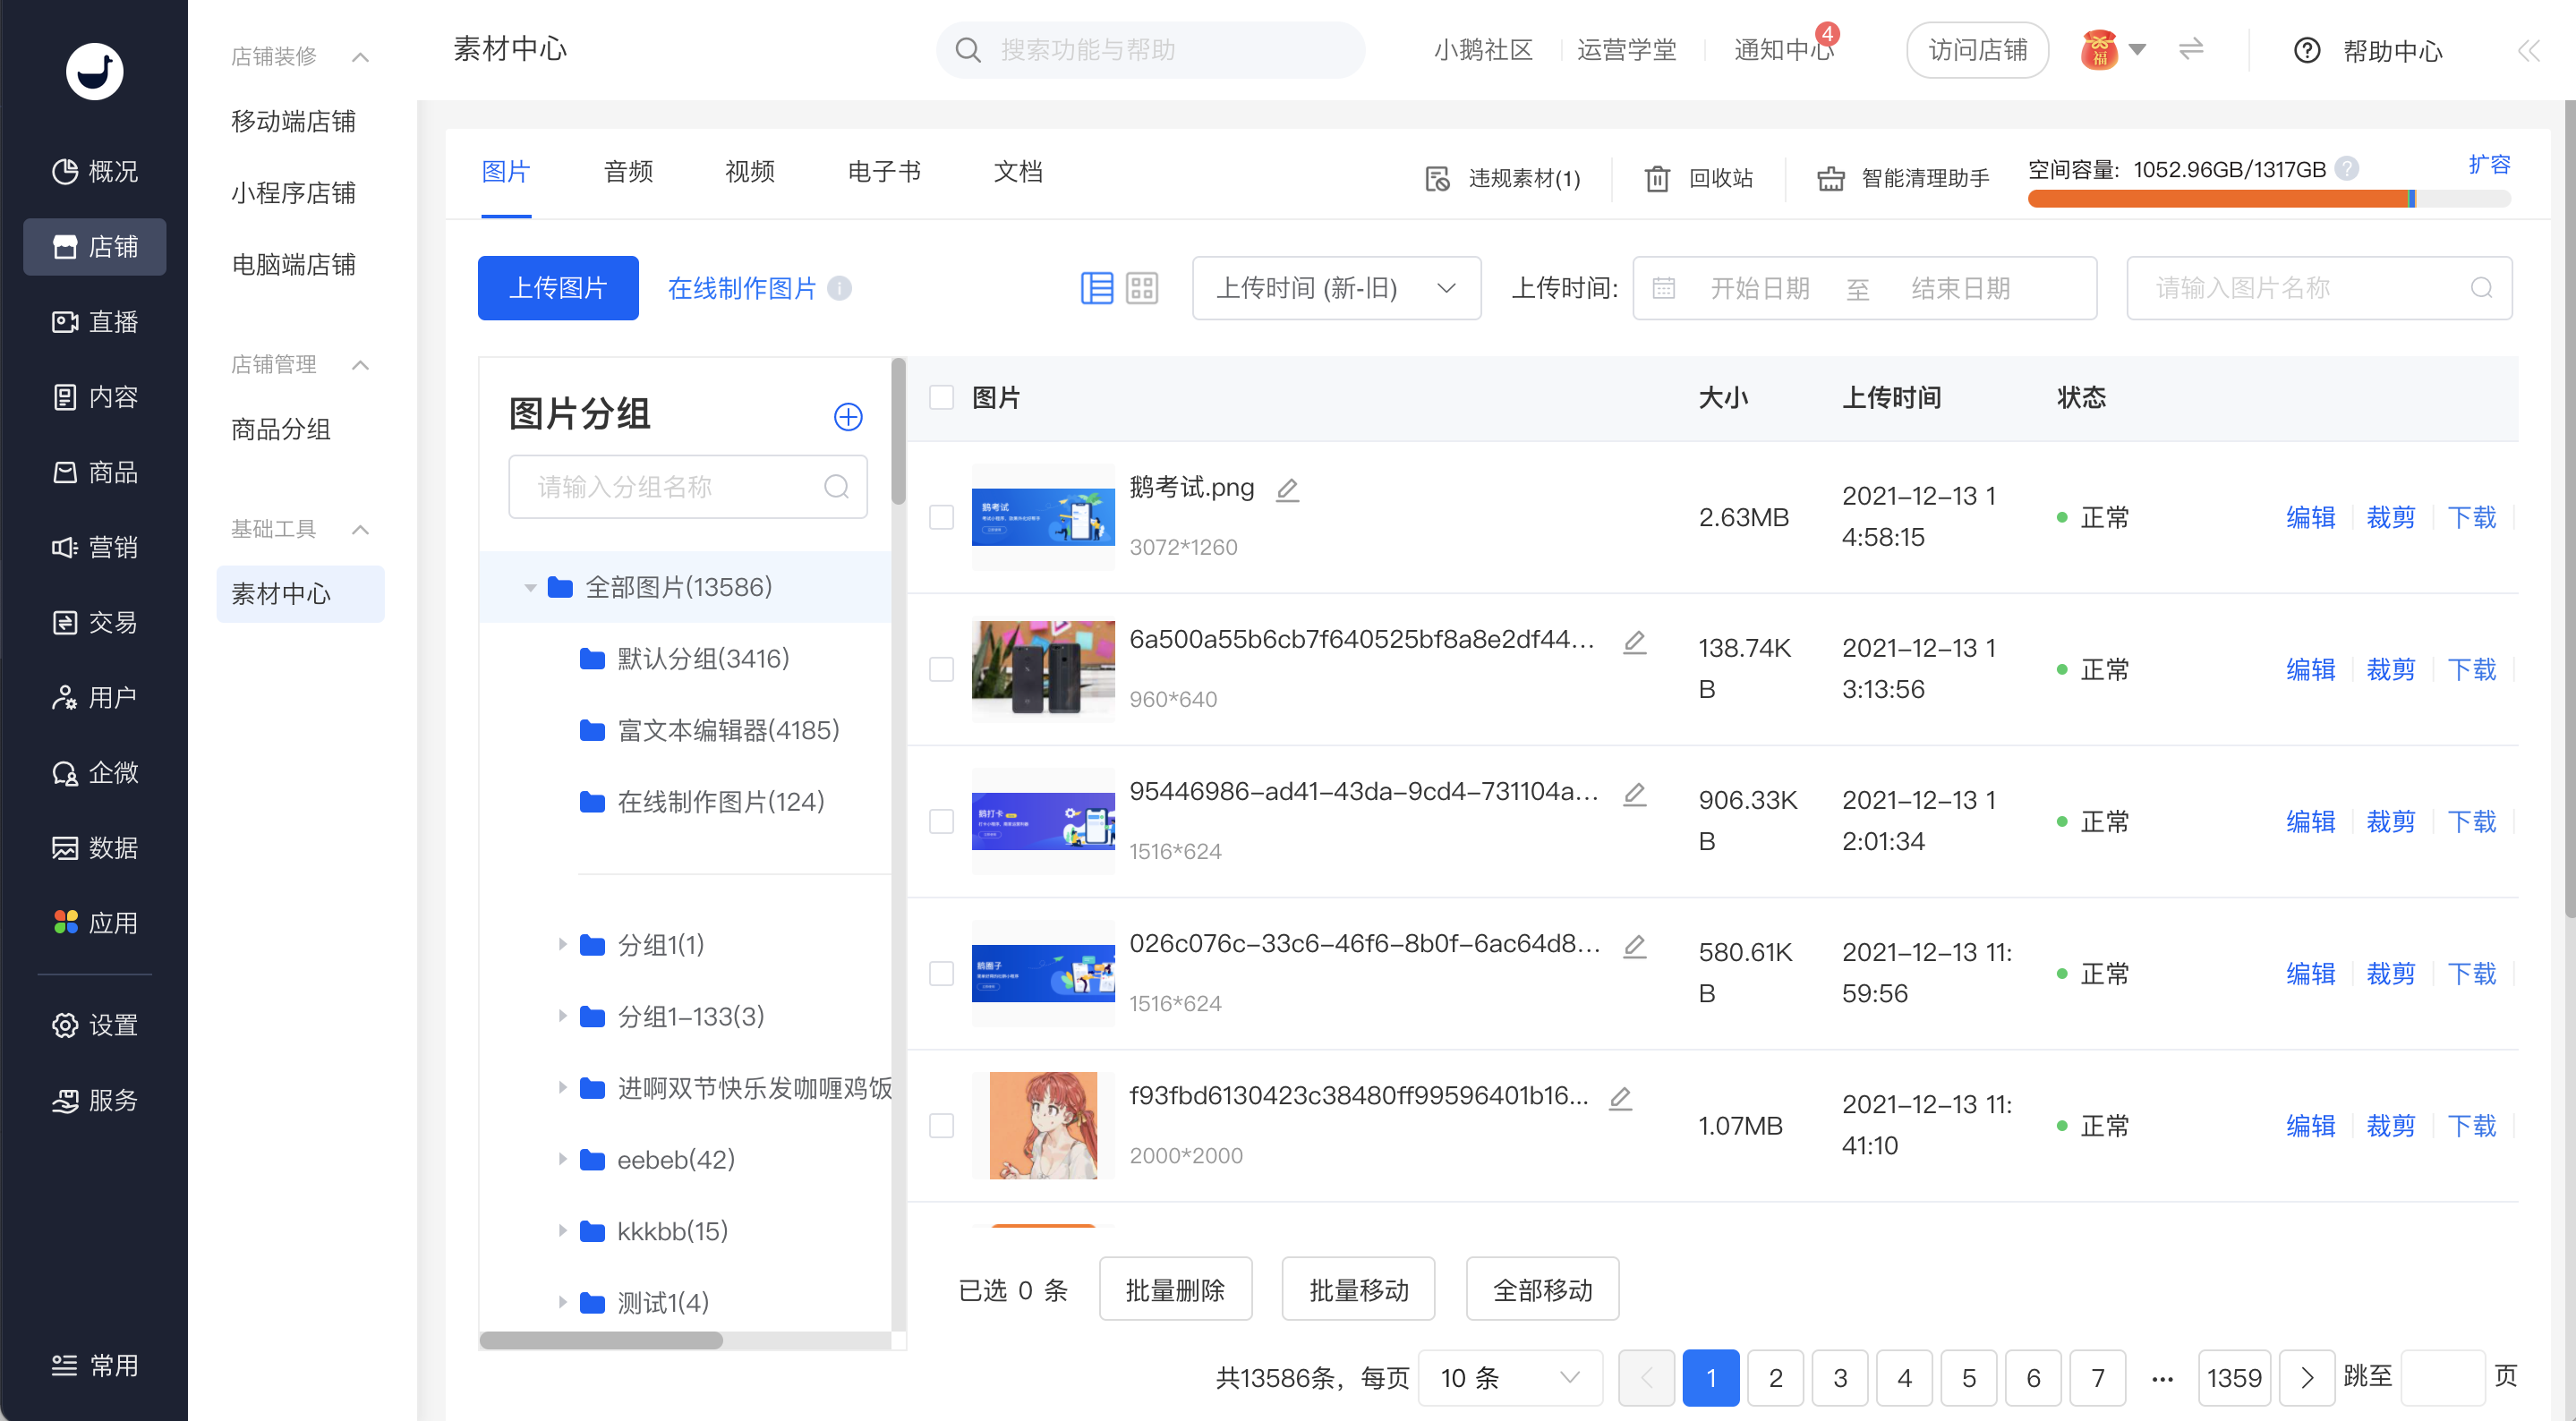
Task: Open 应用 apps in the sidebar
Action: 95,922
